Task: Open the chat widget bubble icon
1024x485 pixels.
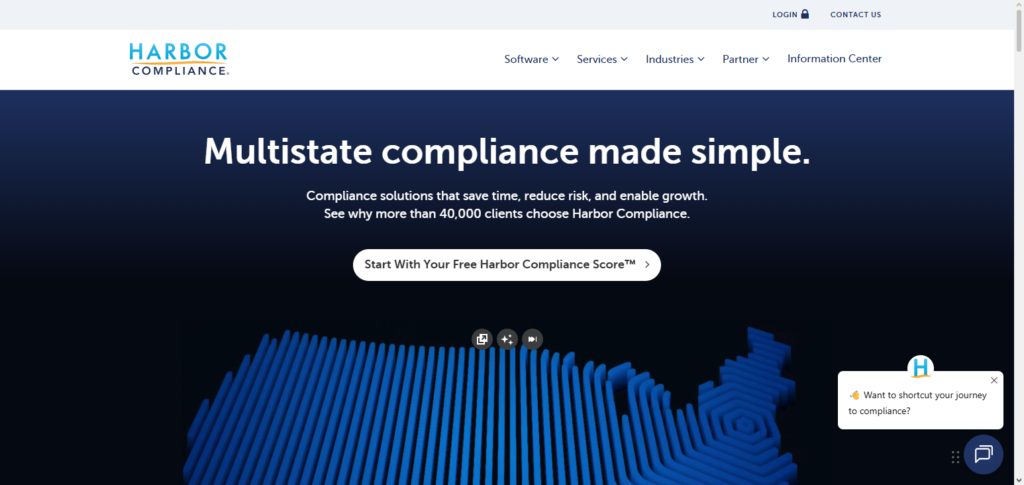Action: 982,454
